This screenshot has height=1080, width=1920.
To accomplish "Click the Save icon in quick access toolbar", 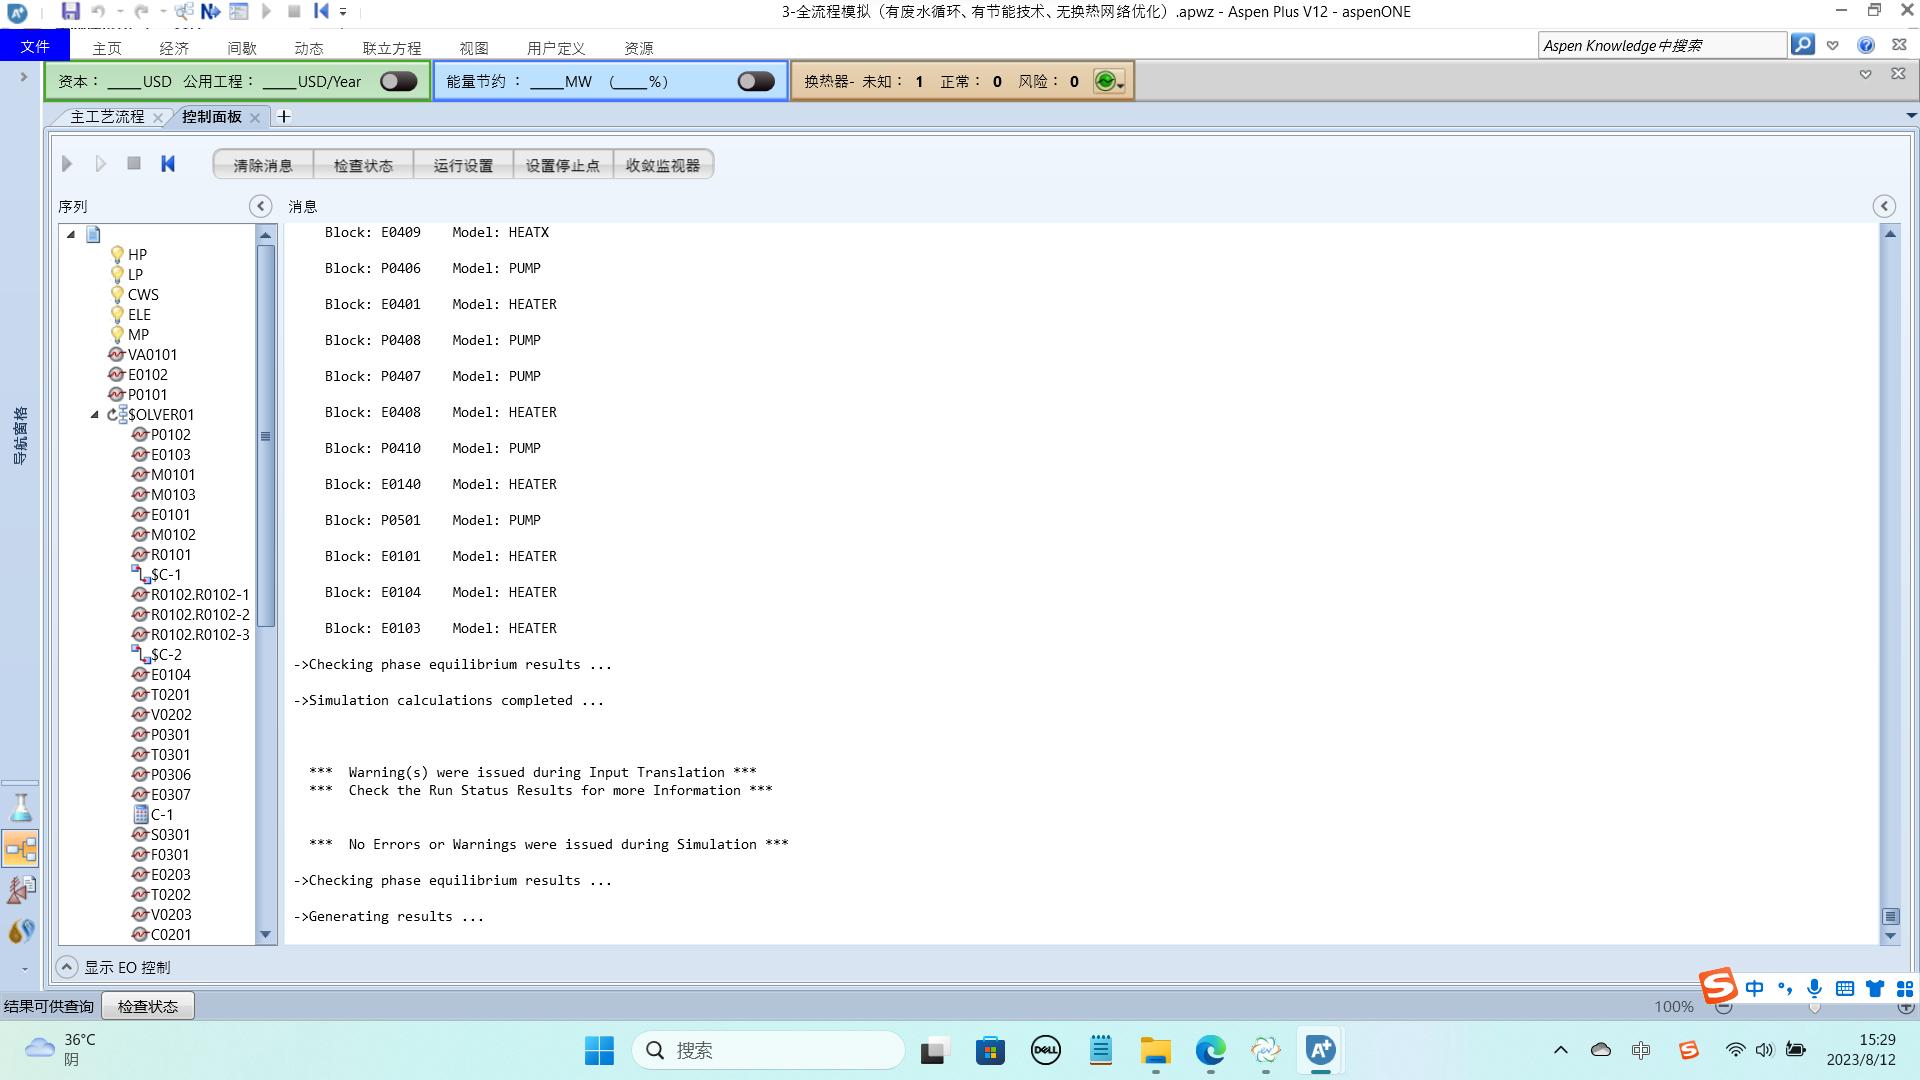I will [x=70, y=11].
